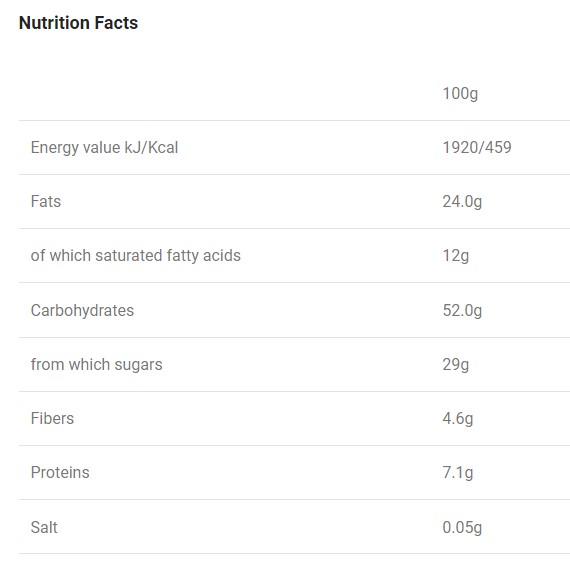The image size is (570, 575).
Task: Click the Energy value kJ/Kcal label
Action: pos(105,148)
